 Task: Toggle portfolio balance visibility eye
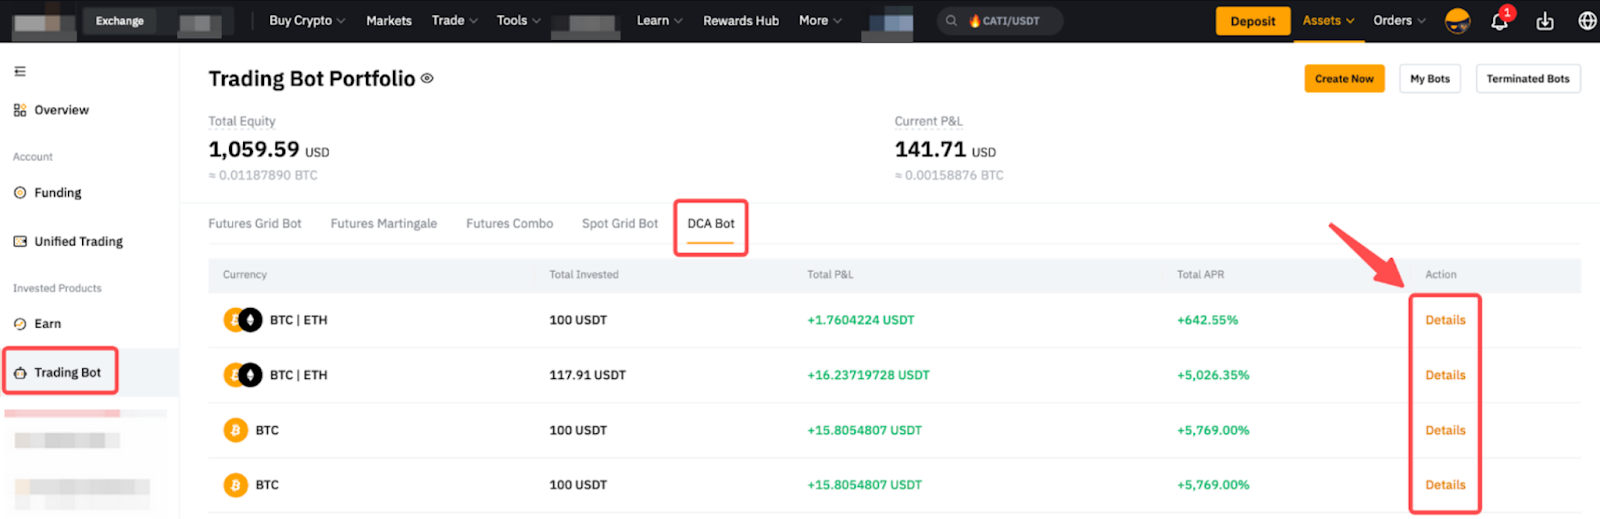(427, 79)
